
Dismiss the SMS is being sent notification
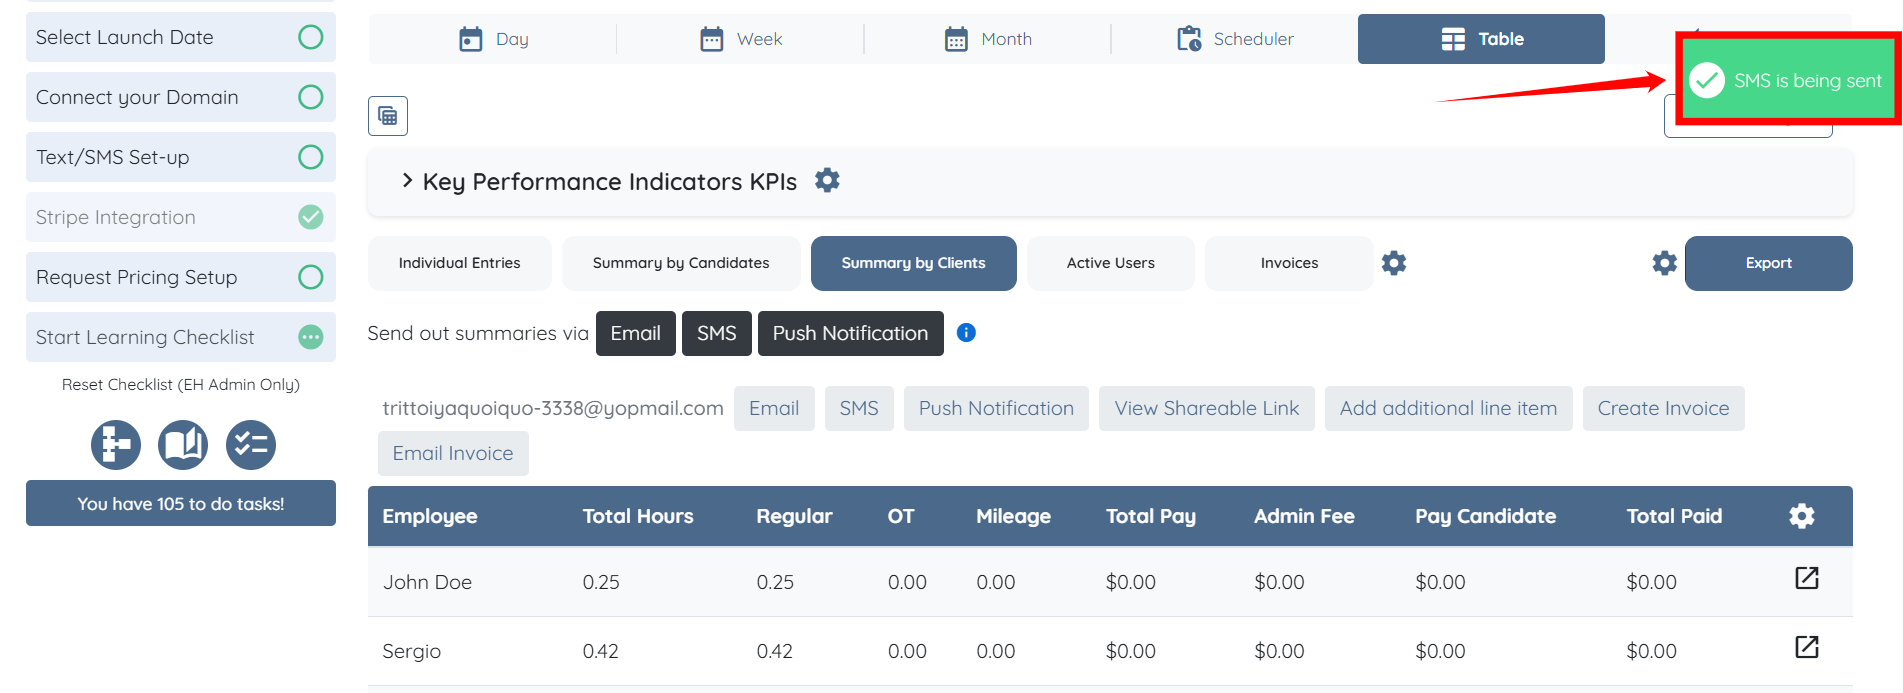[x=1788, y=80]
